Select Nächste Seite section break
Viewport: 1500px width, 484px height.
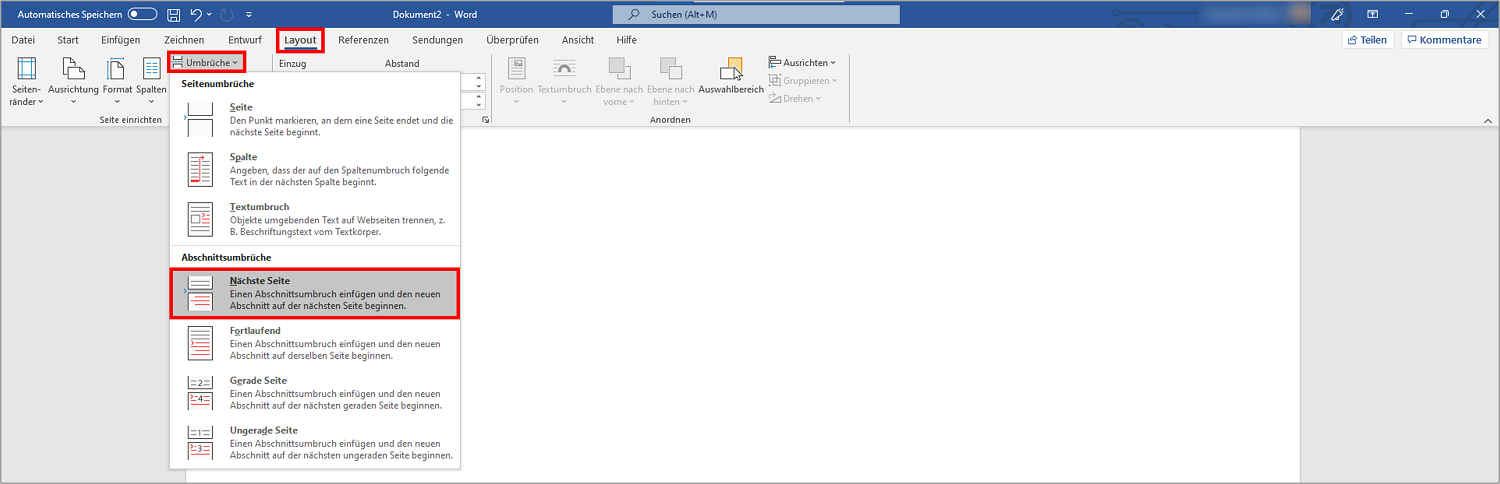click(x=314, y=294)
